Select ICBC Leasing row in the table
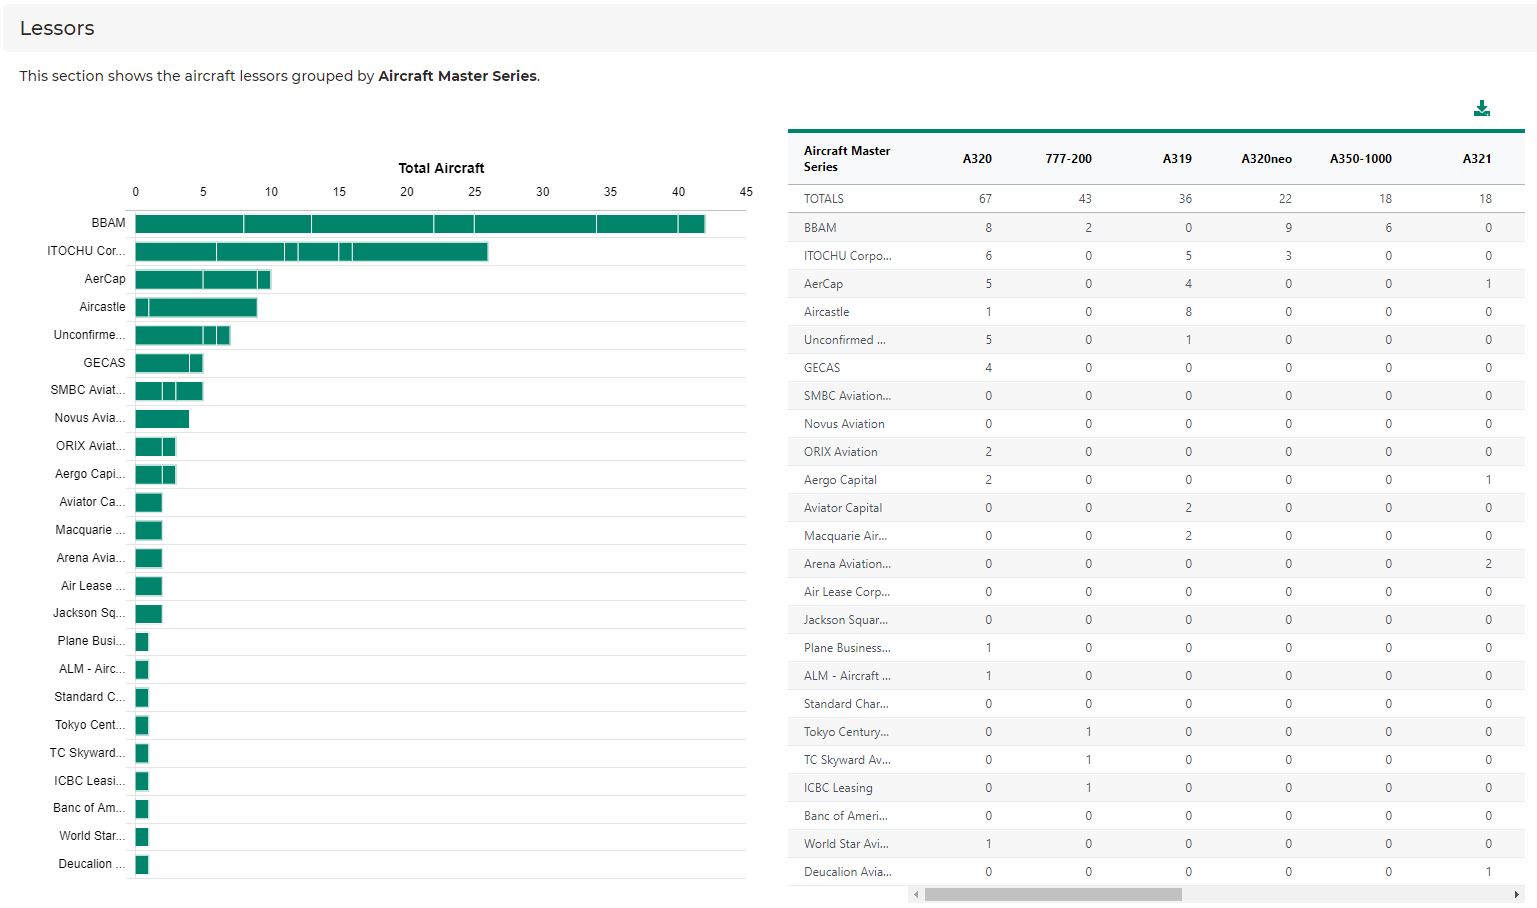Image resolution: width=1537 pixels, height=908 pixels. pyautogui.click(x=1156, y=788)
